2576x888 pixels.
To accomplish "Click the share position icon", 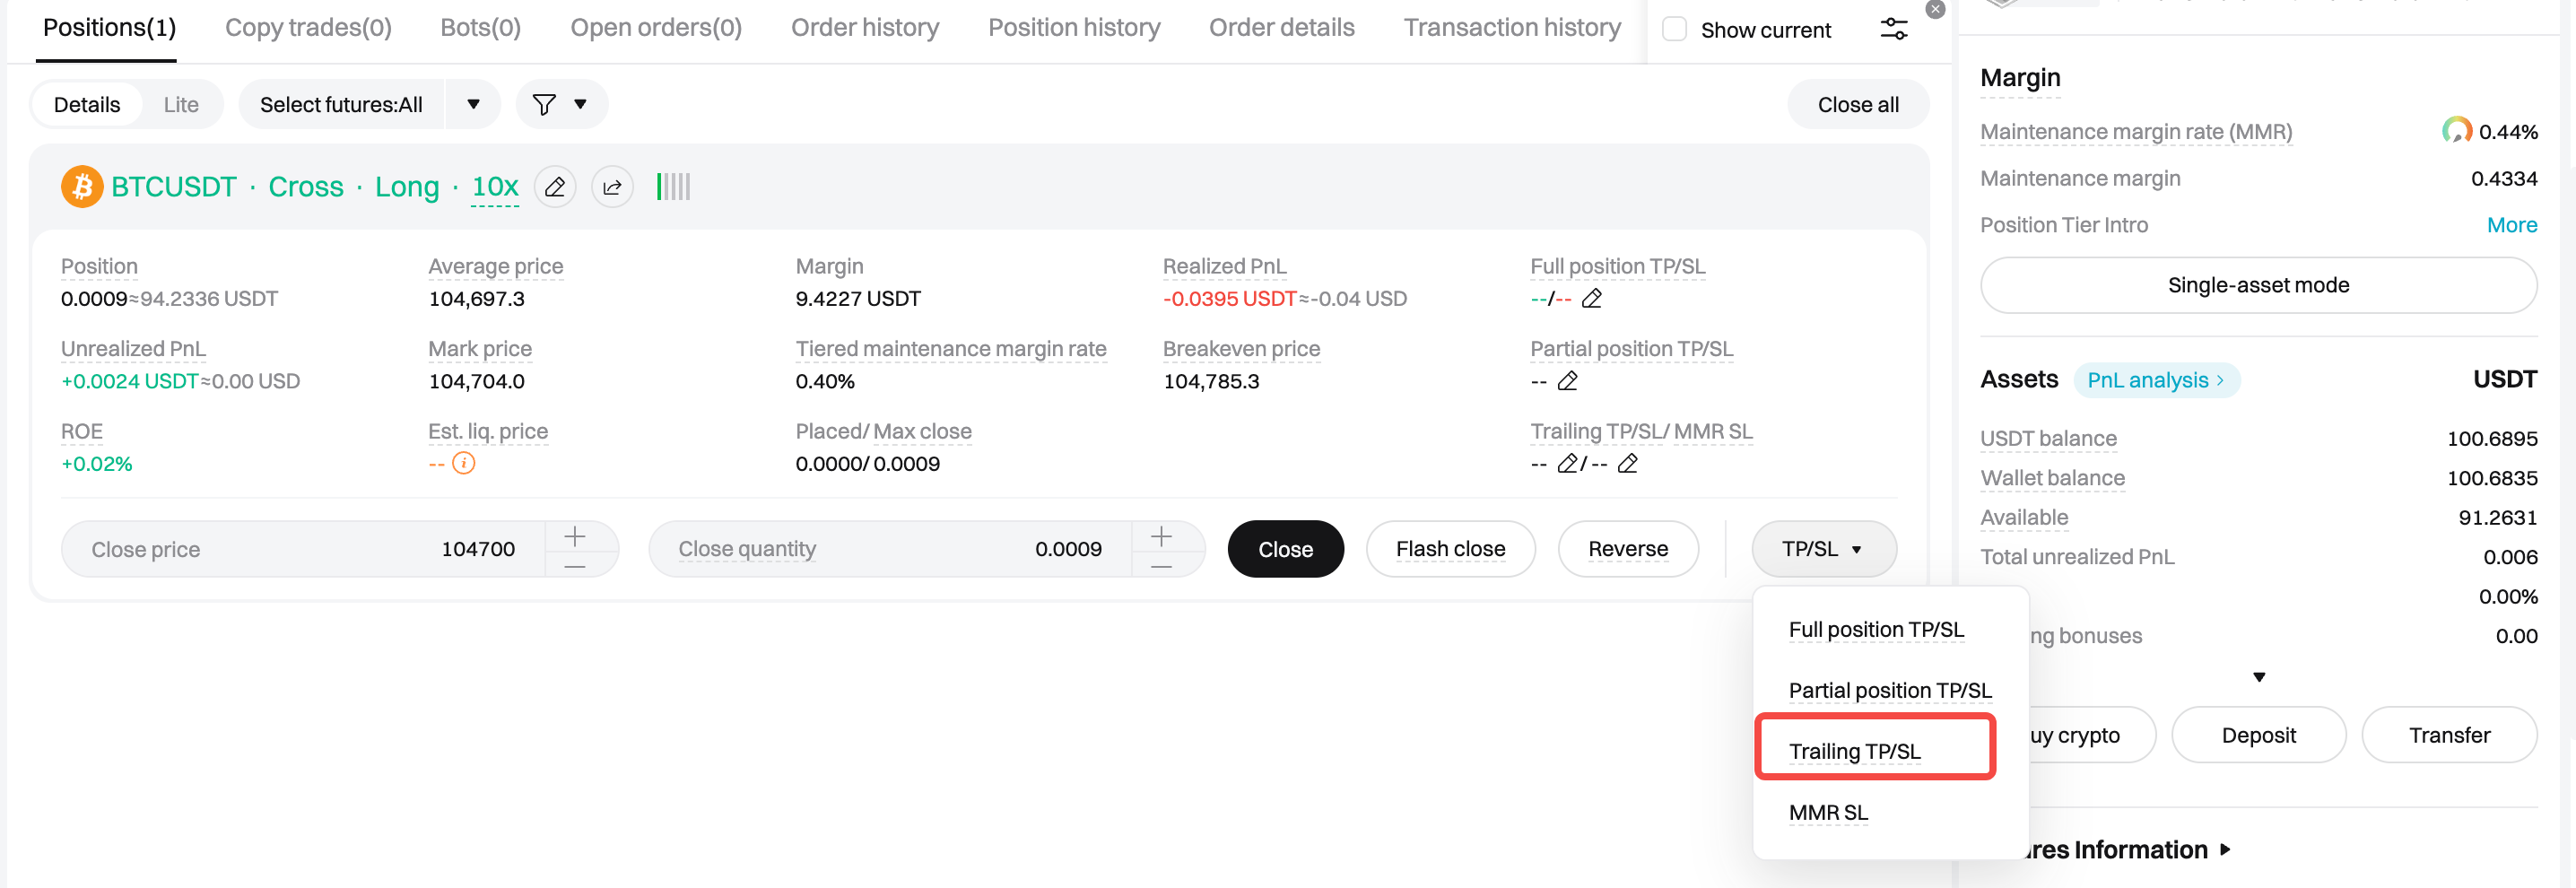I will [x=612, y=187].
